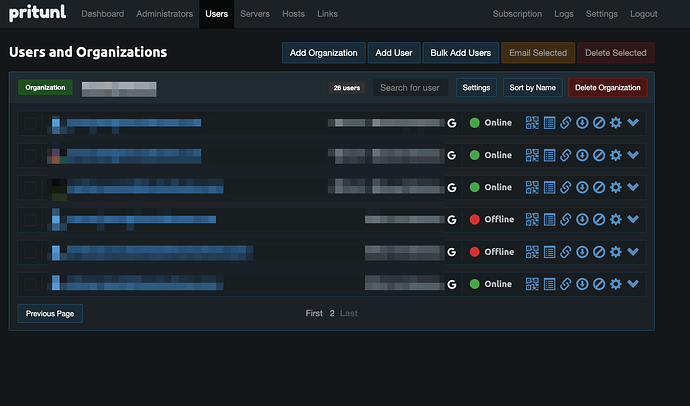
Task: Click audit log list icon in second row
Action: 549,155
